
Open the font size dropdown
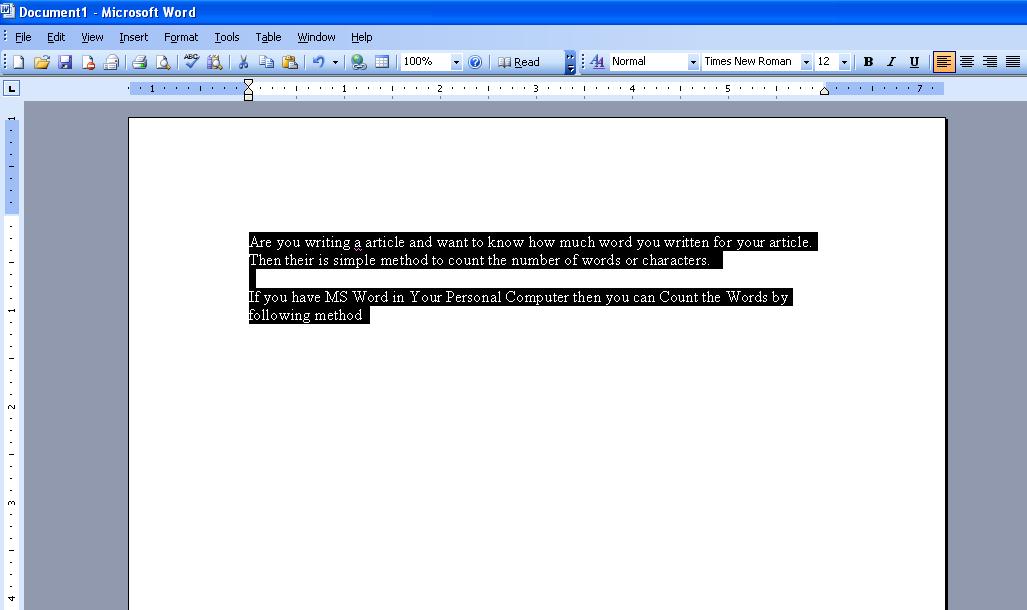click(x=844, y=61)
